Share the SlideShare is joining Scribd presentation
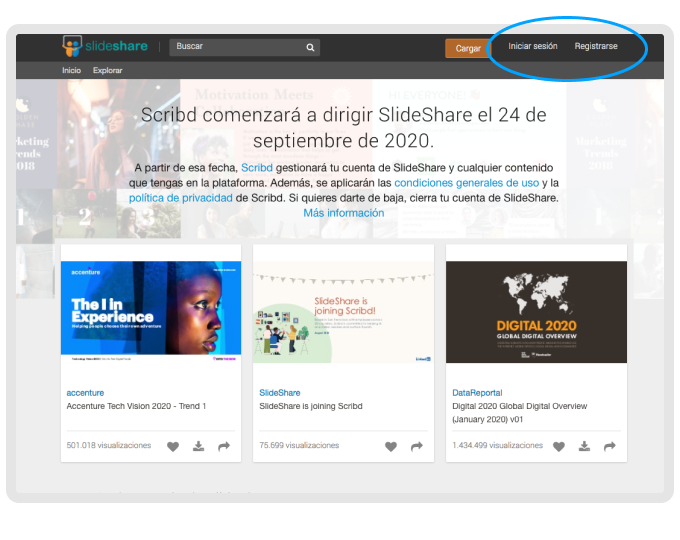Screen dimensions: 680x540 pos(417,446)
